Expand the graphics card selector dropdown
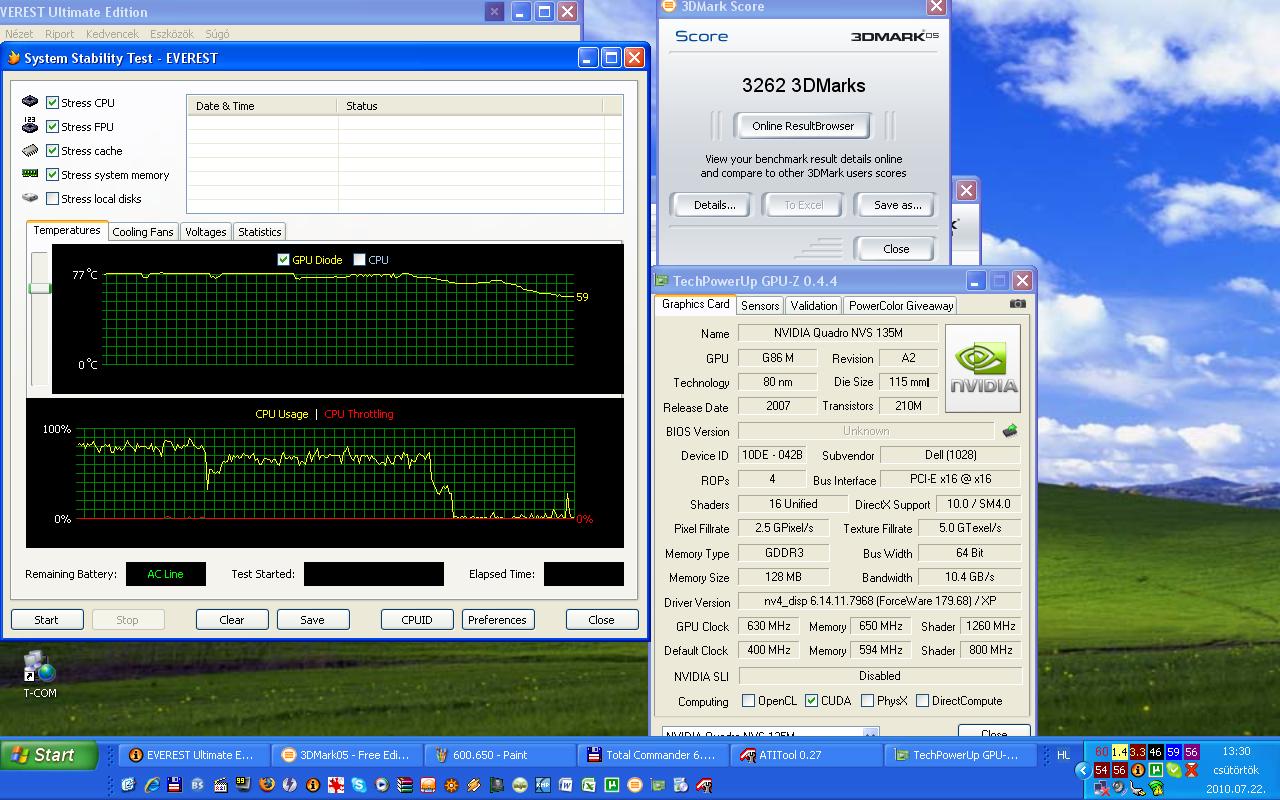1280x800 pixels. [x=870, y=735]
